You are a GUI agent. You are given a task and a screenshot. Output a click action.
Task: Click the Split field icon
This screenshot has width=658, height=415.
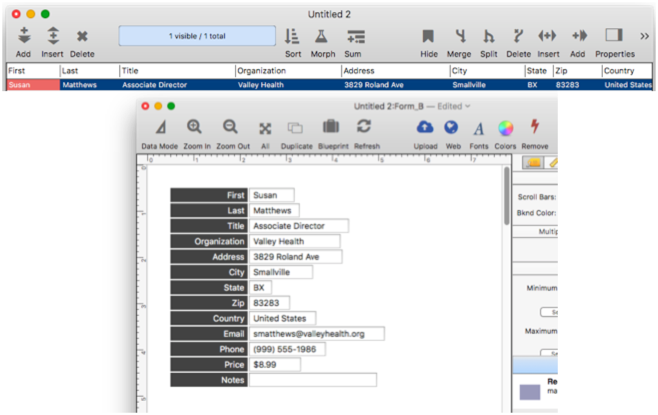pos(488,36)
